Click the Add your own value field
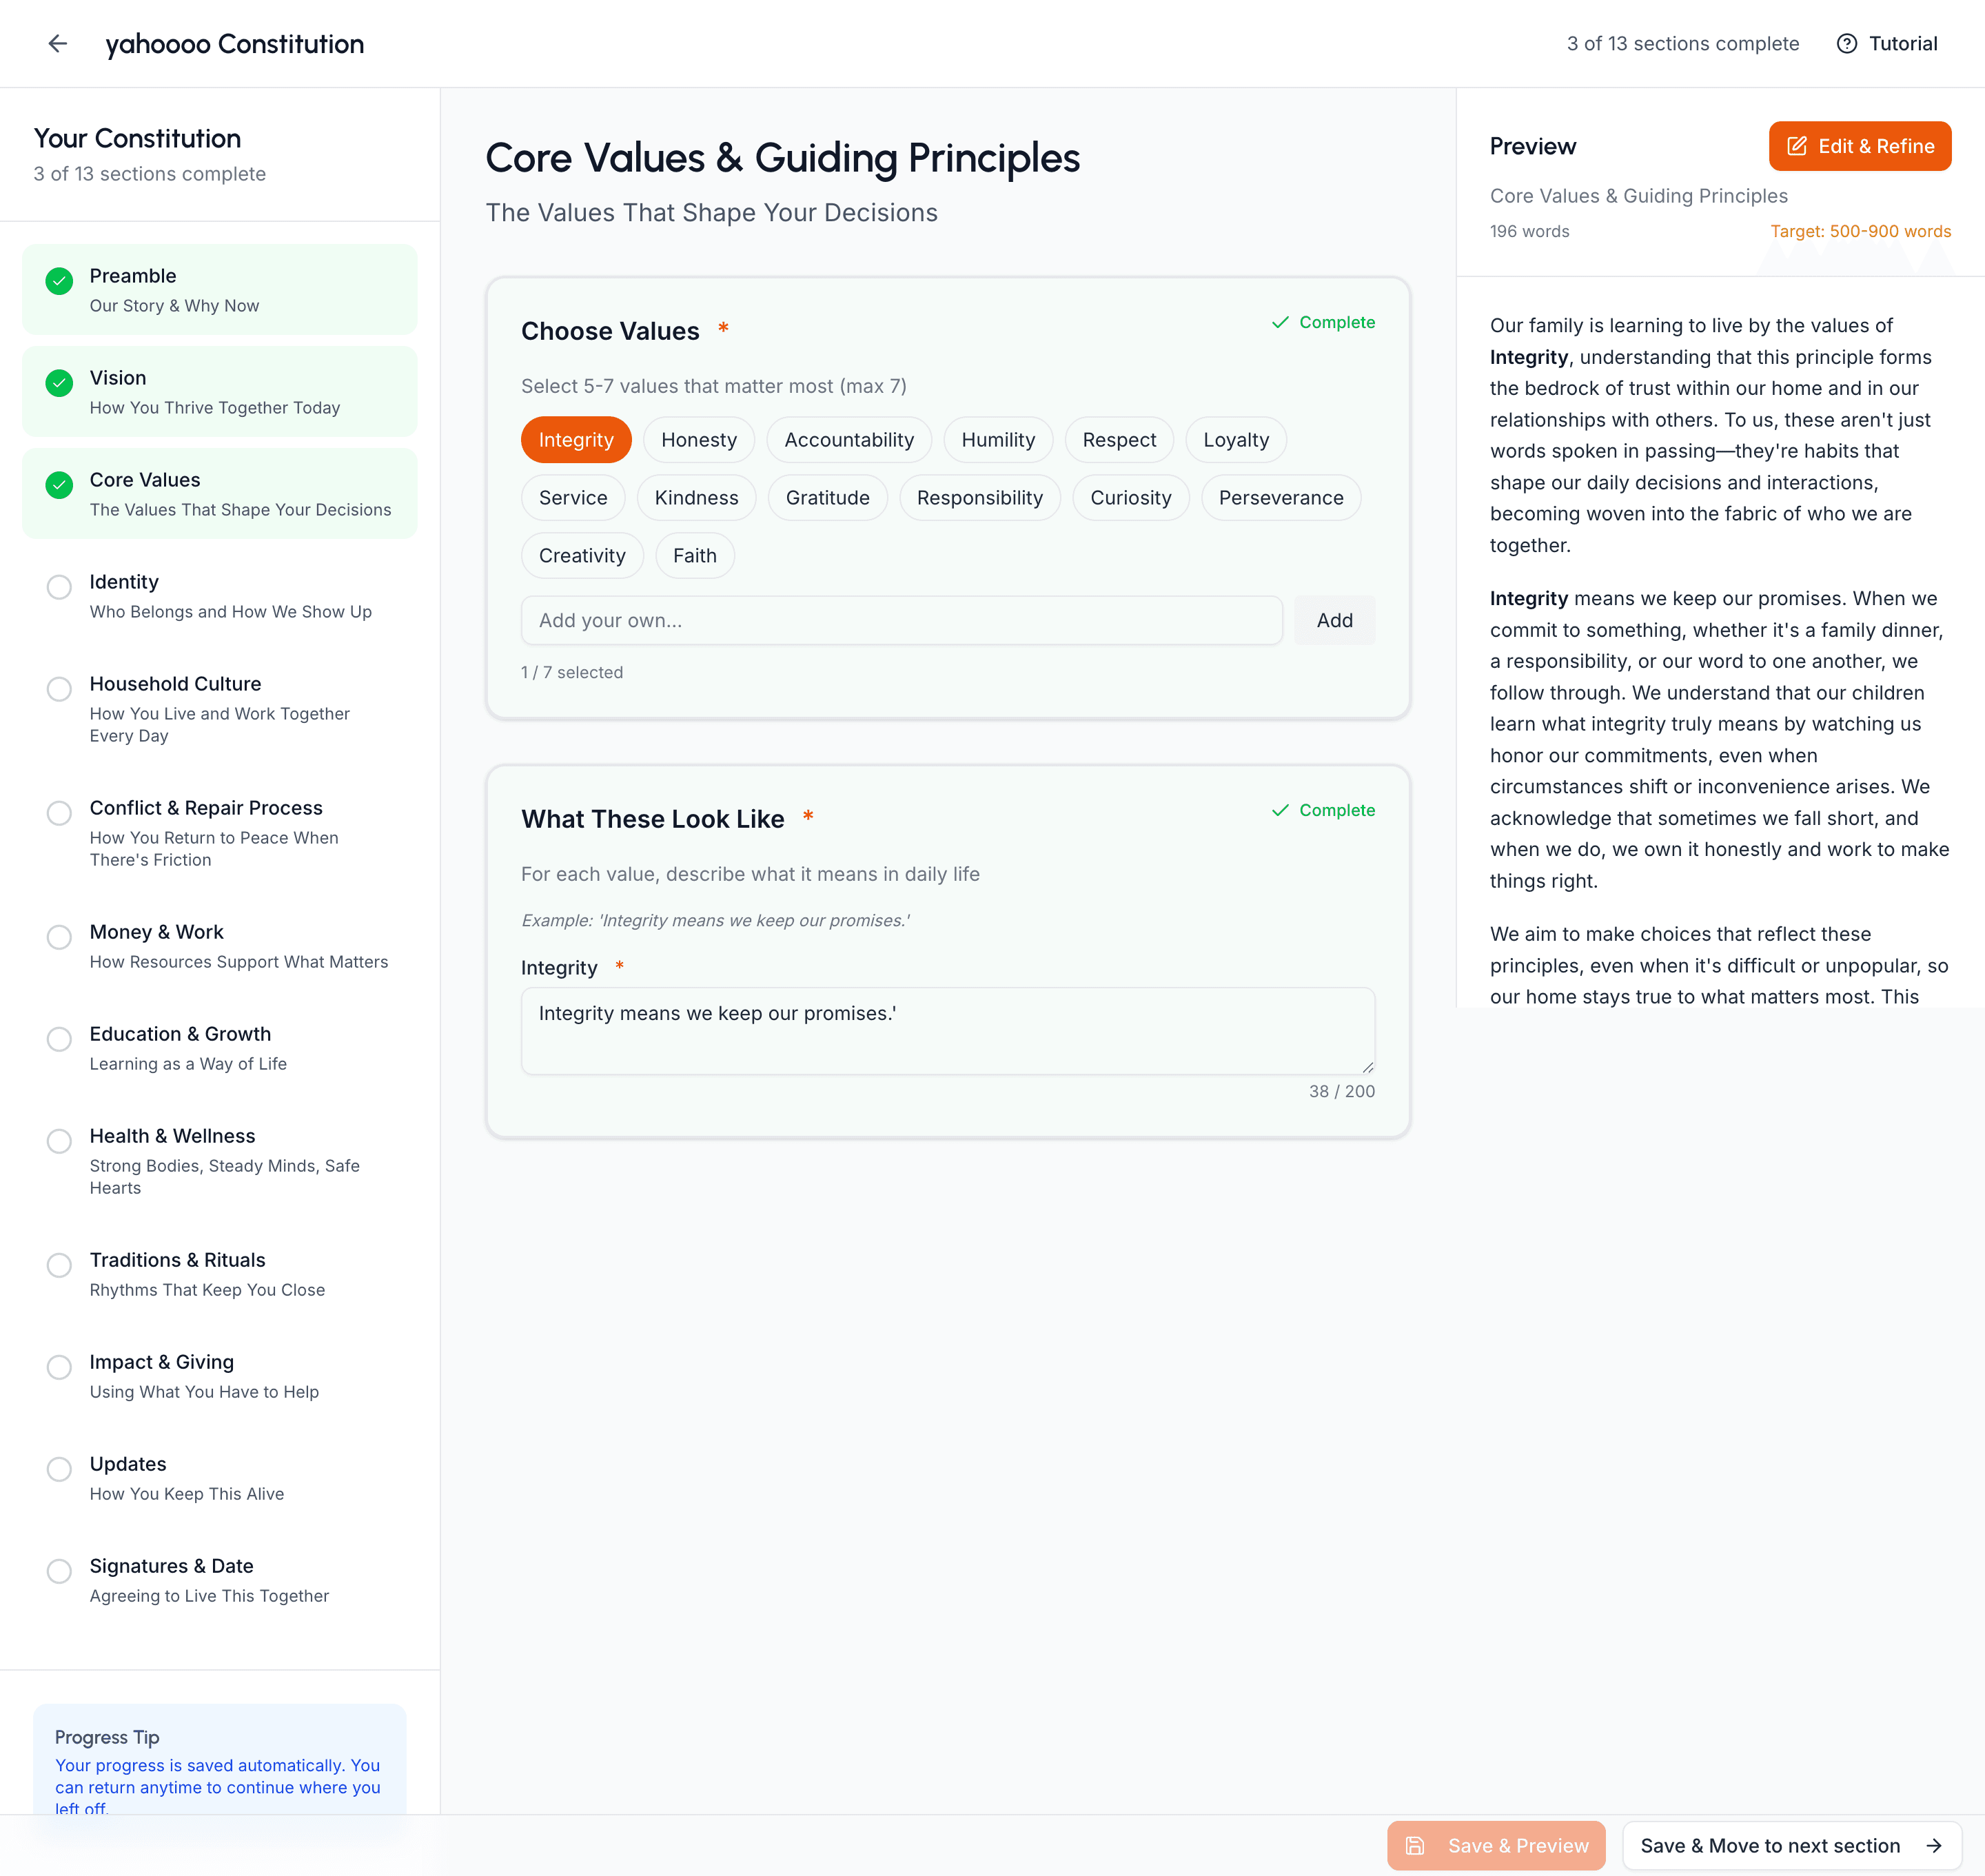This screenshot has height=1876, width=1985. 902,620
